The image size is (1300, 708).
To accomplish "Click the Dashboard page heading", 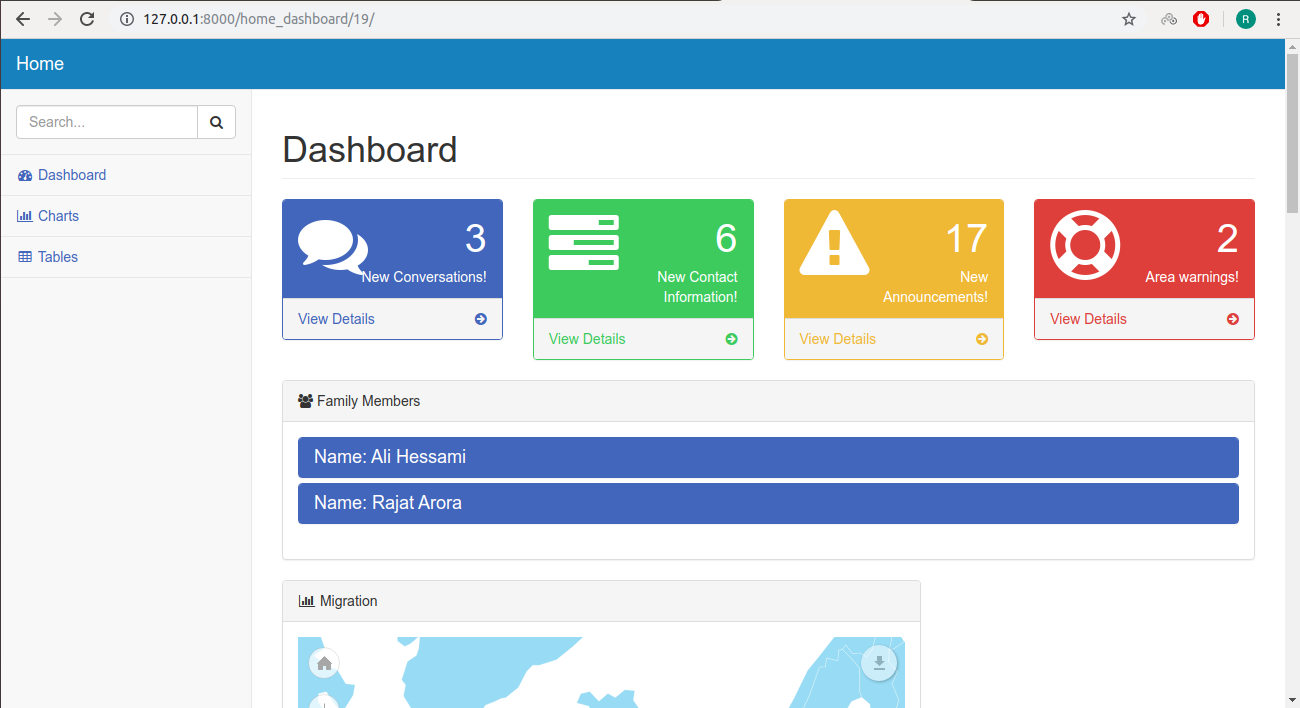I will (x=370, y=150).
